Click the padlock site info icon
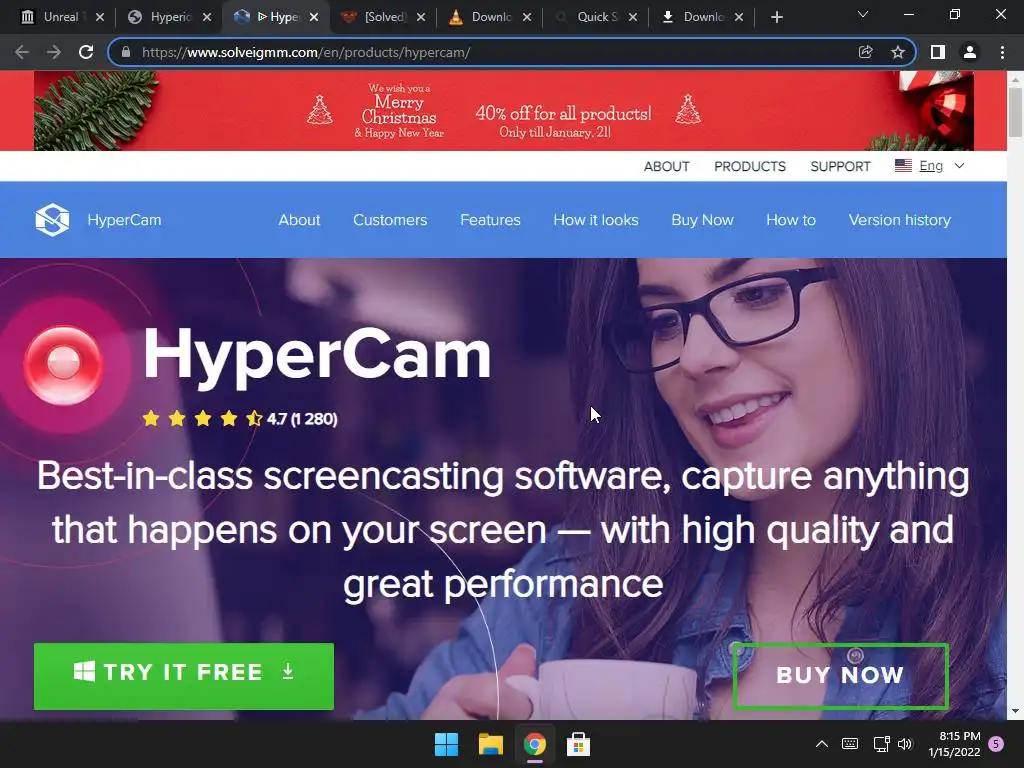The height and width of the screenshot is (768, 1024). point(126,52)
